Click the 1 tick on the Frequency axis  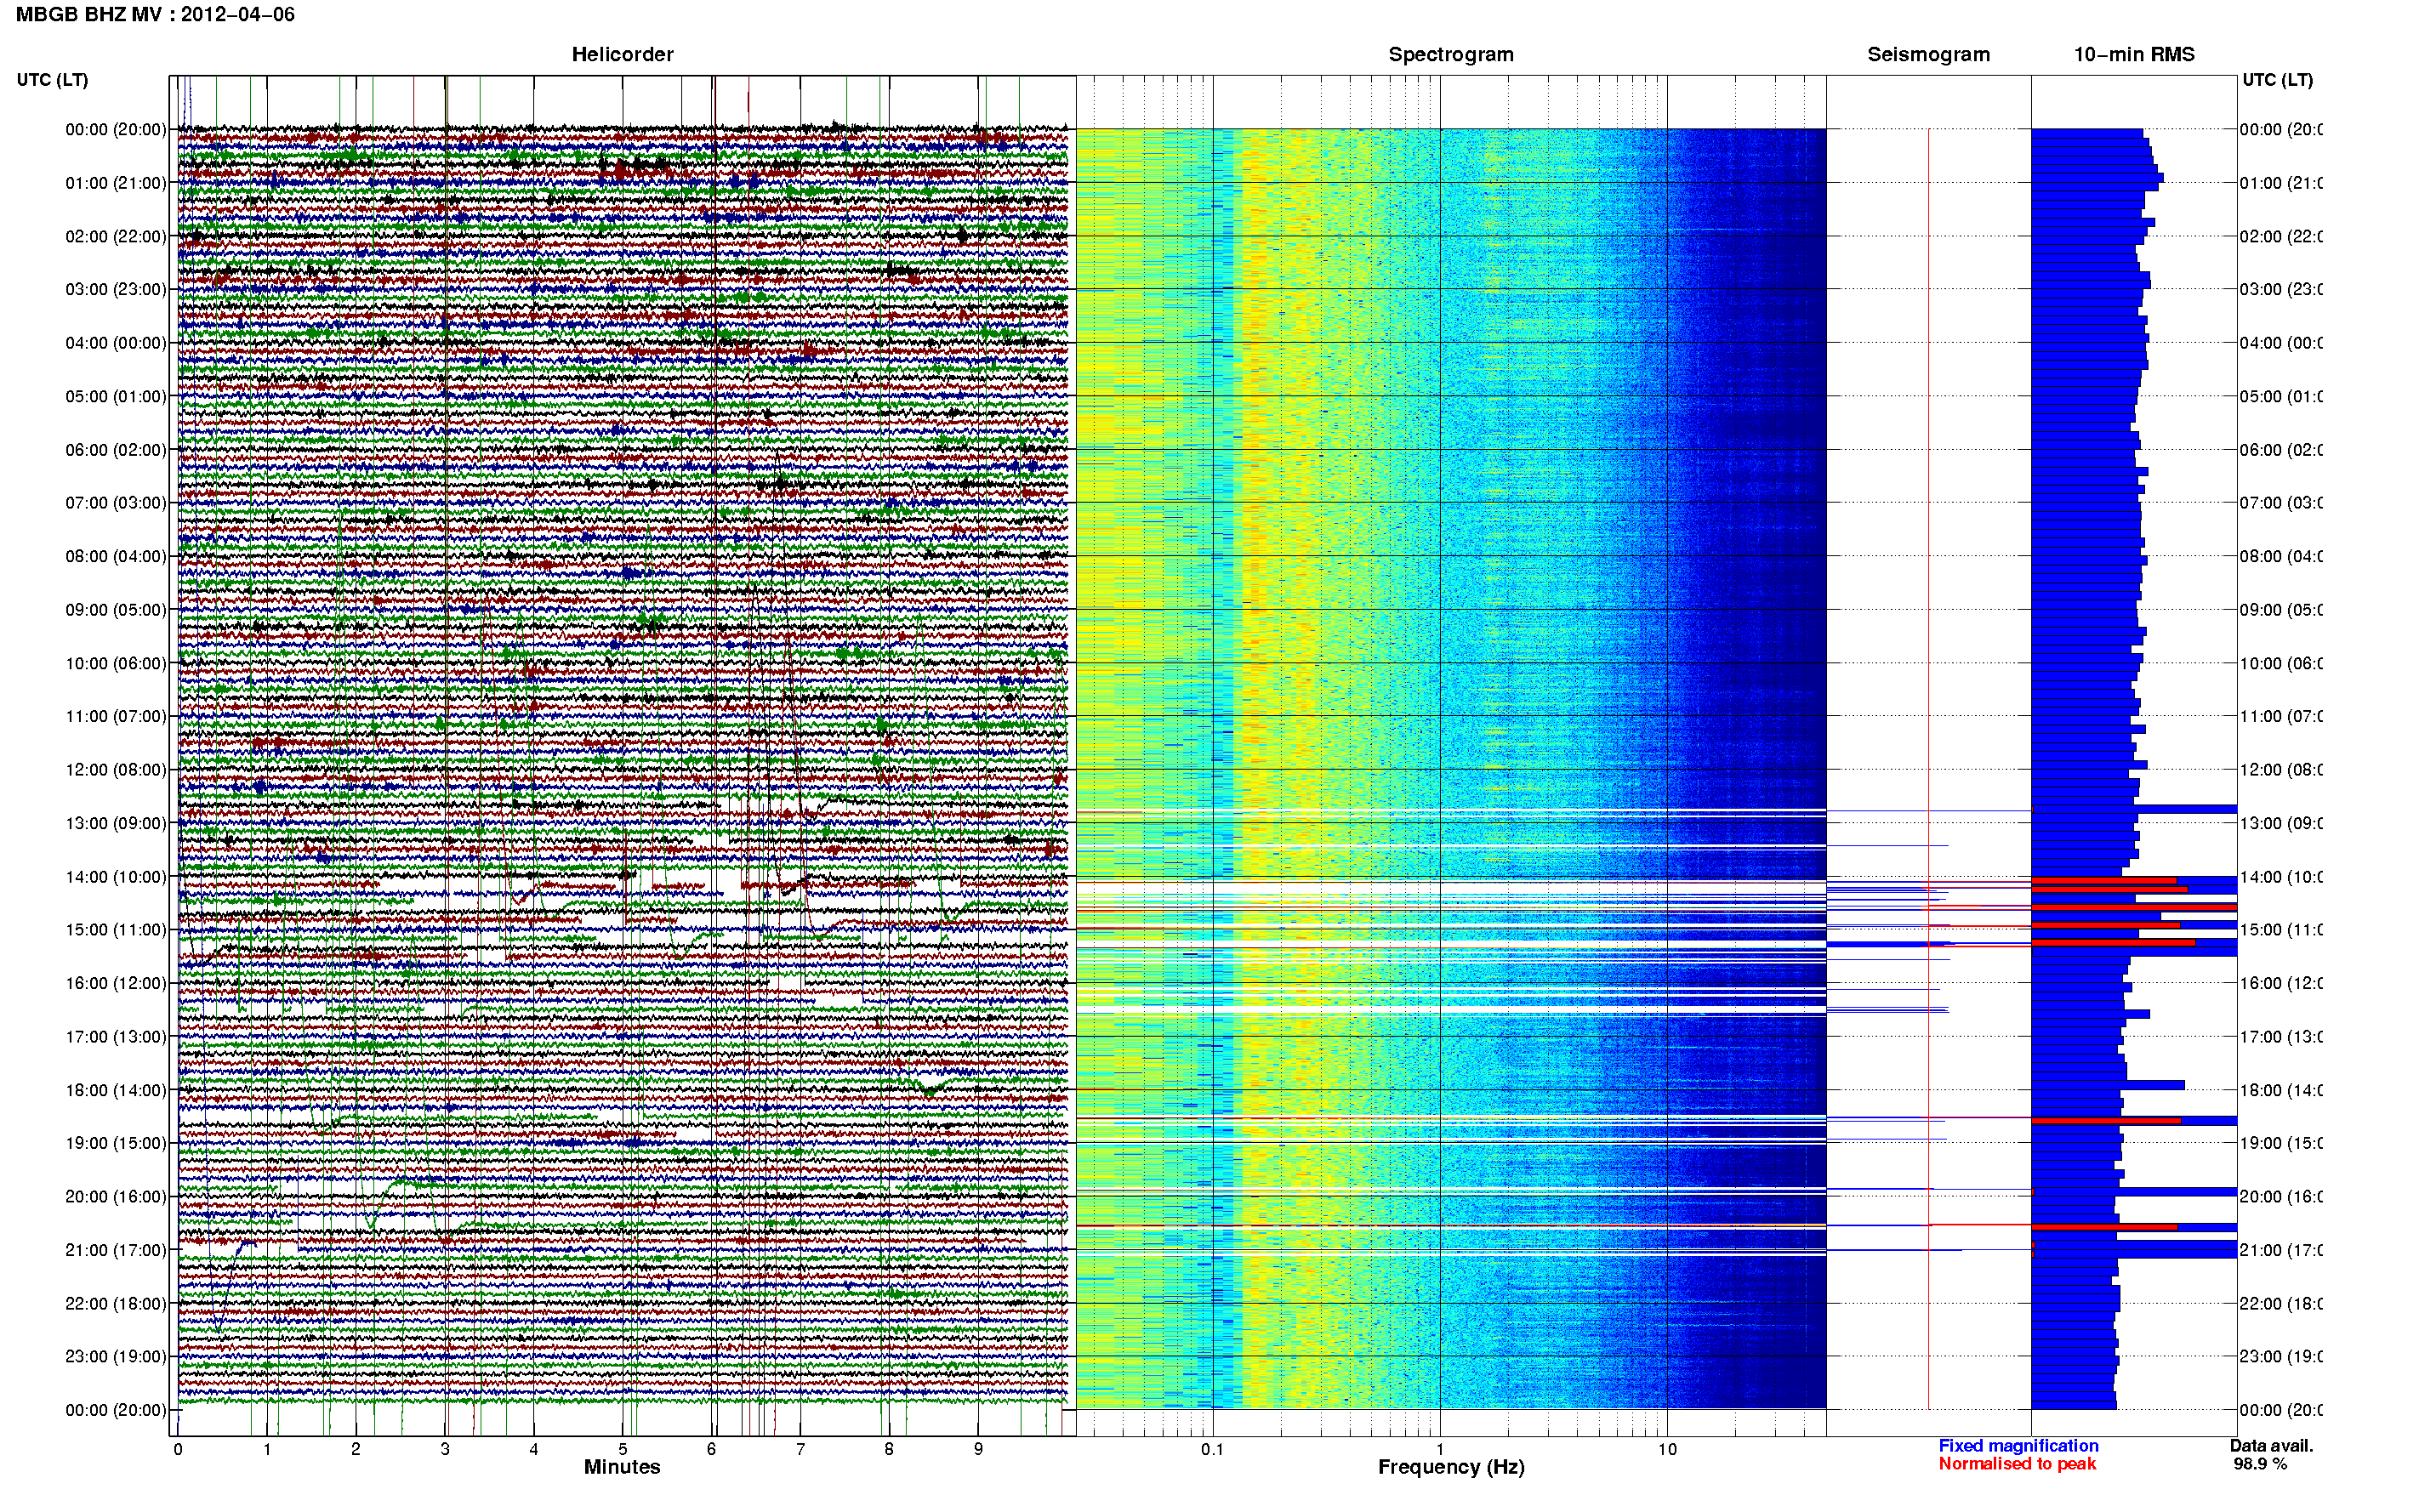[x=1440, y=1450]
